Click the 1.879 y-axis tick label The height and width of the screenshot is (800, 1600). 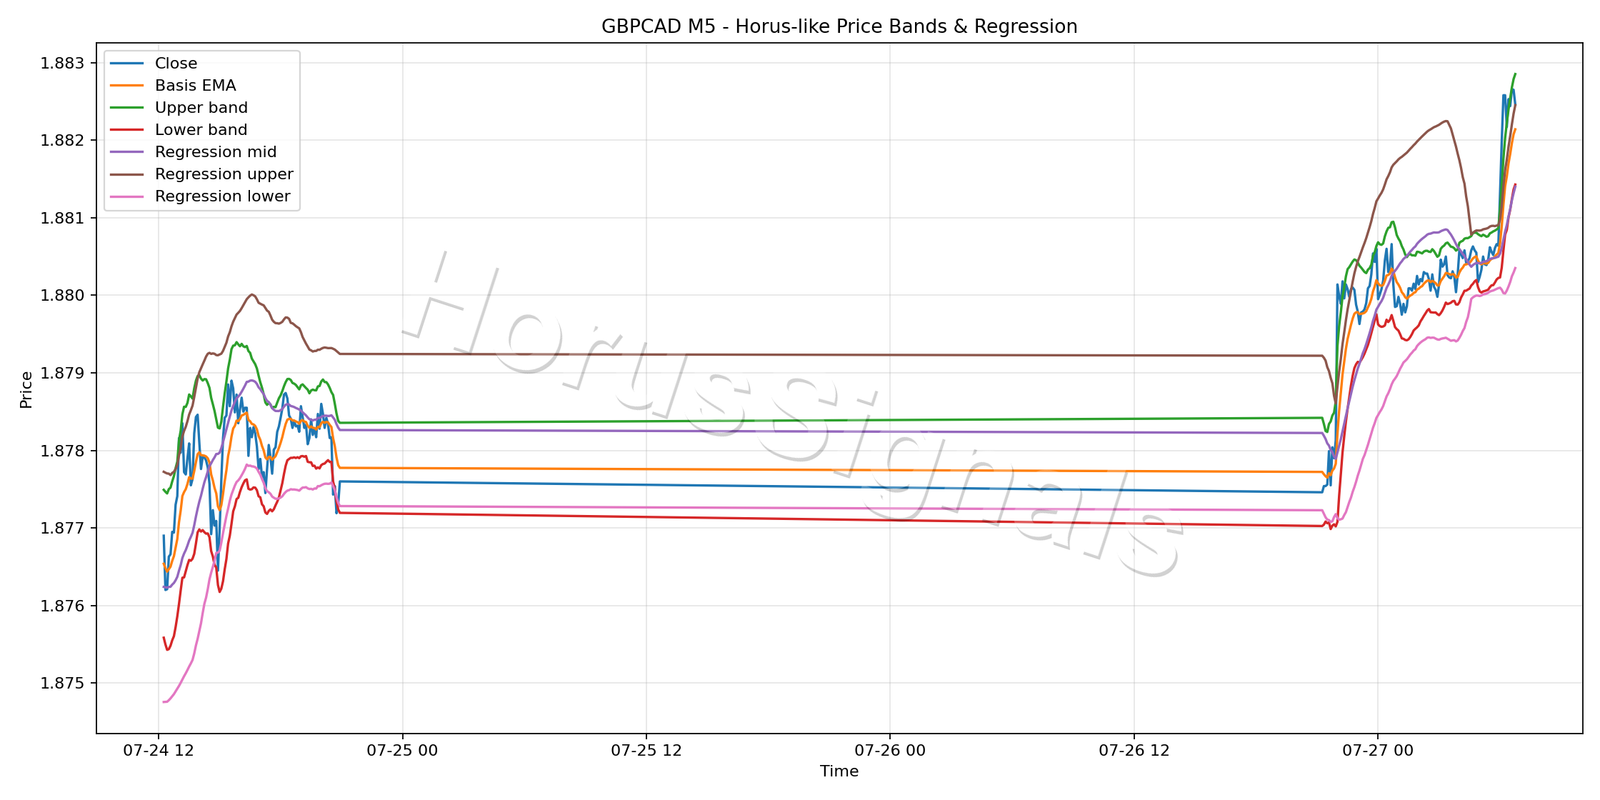tap(62, 373)
